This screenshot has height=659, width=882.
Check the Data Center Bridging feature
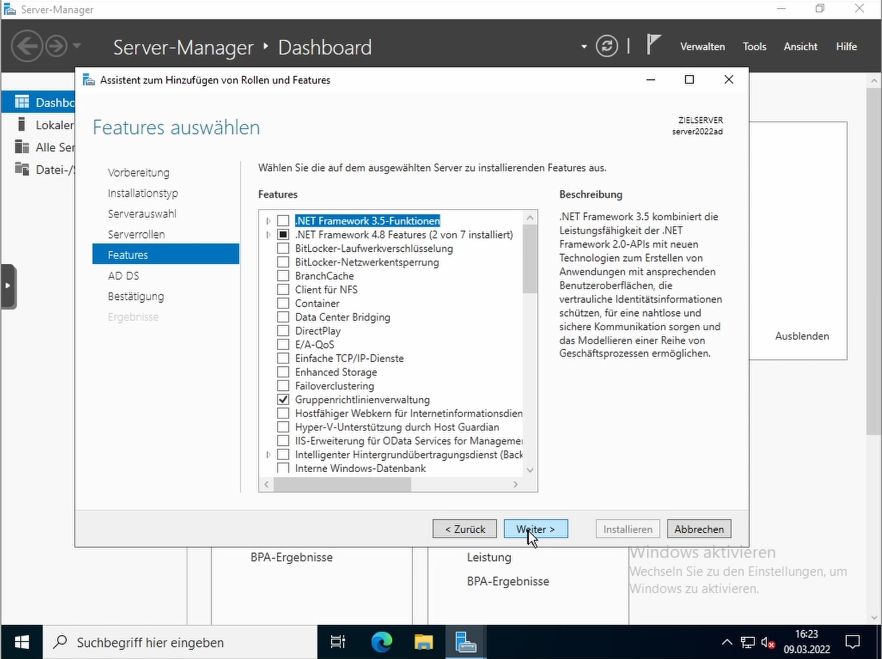point(283,317)
